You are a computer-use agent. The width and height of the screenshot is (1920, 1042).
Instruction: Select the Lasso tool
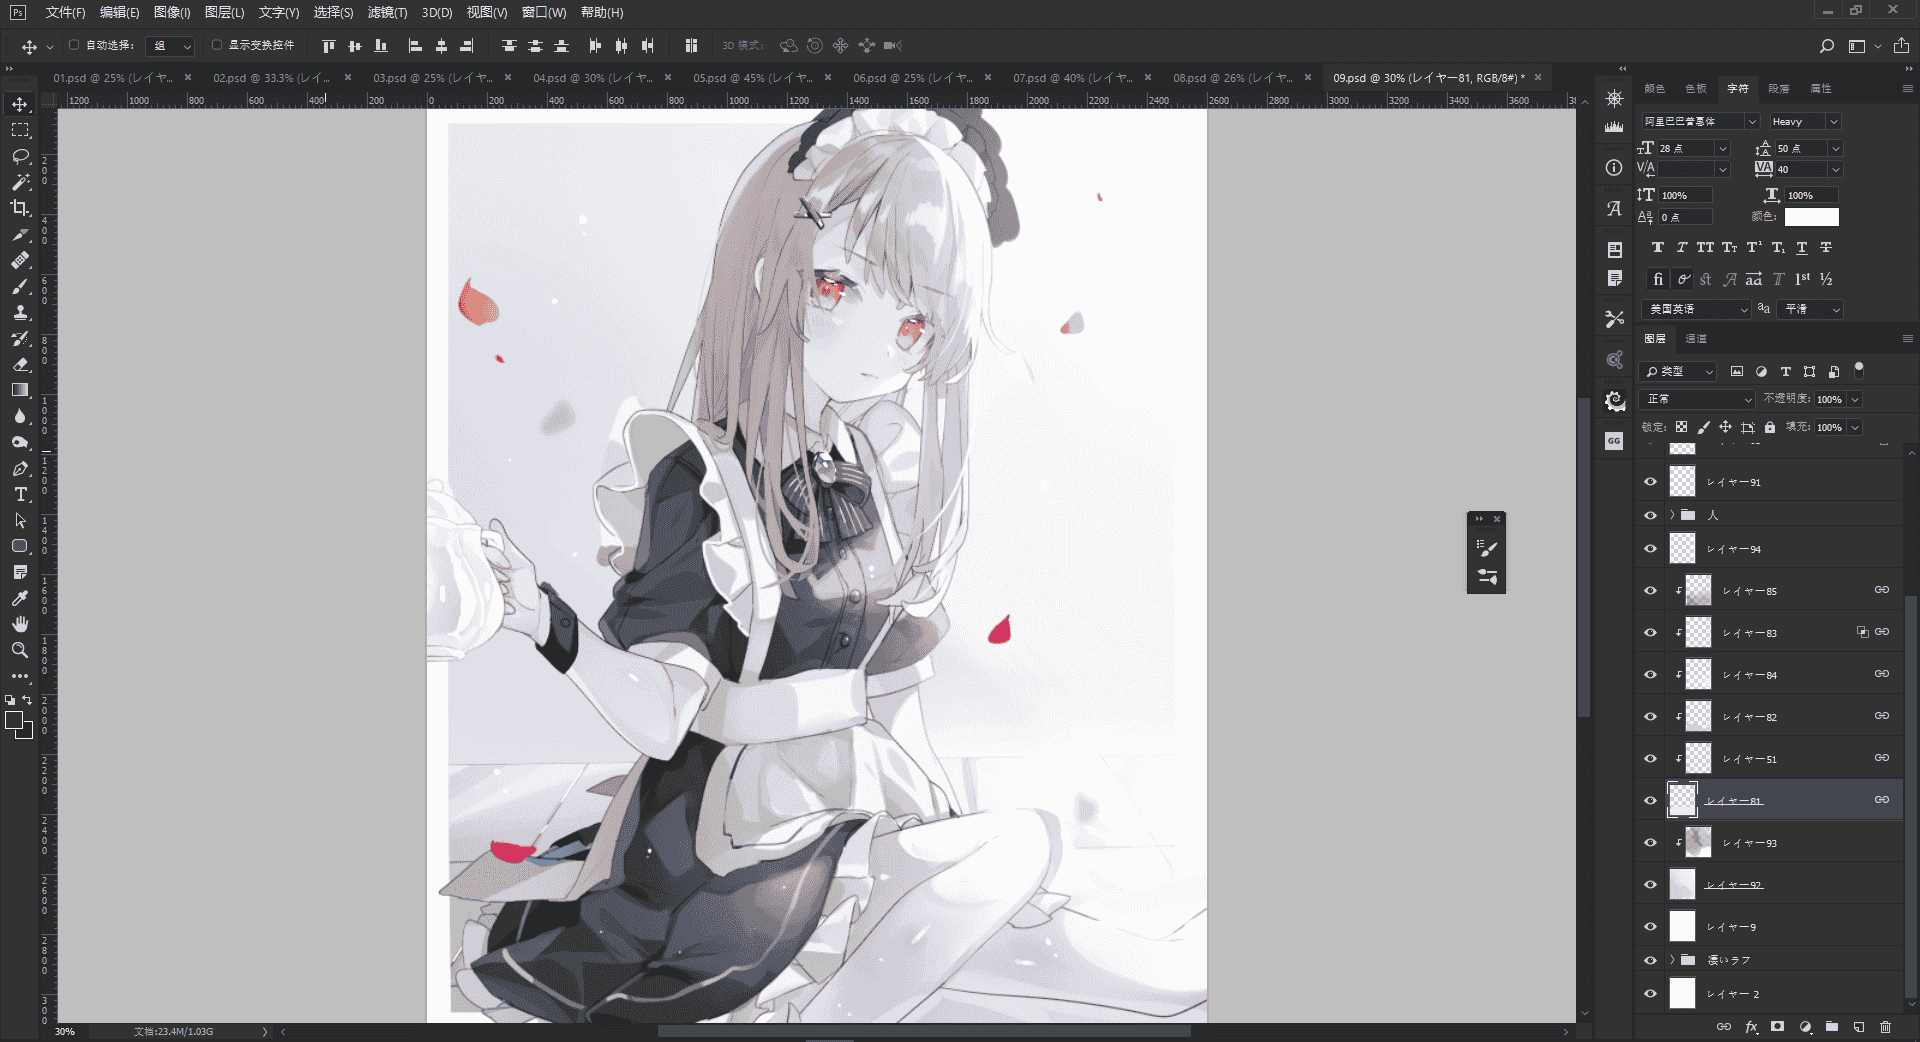point(20,156)
